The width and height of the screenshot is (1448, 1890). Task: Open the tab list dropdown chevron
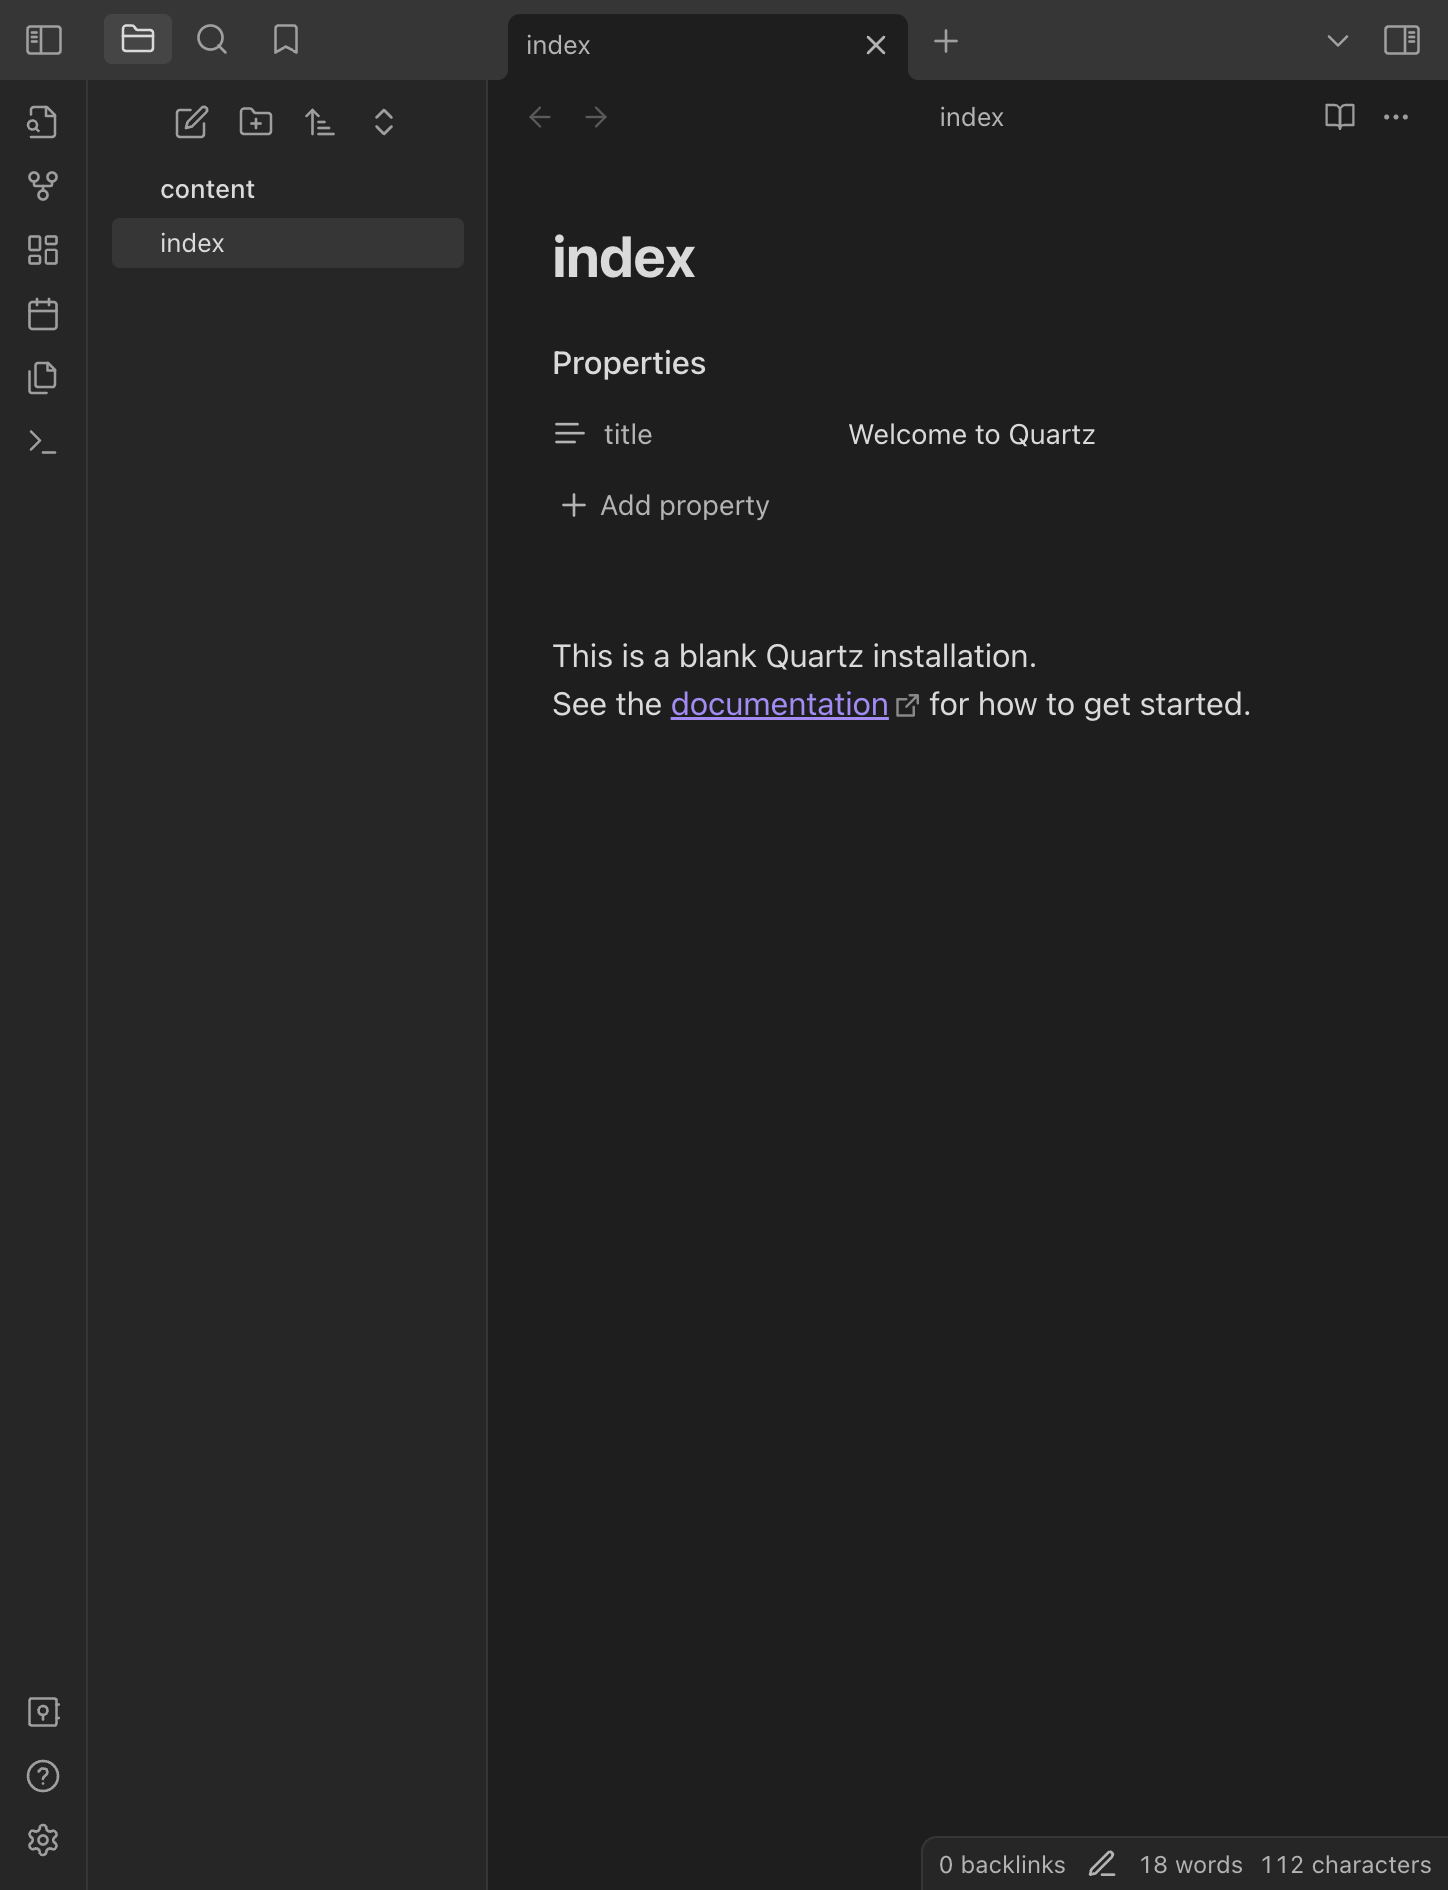(1337, 41)
